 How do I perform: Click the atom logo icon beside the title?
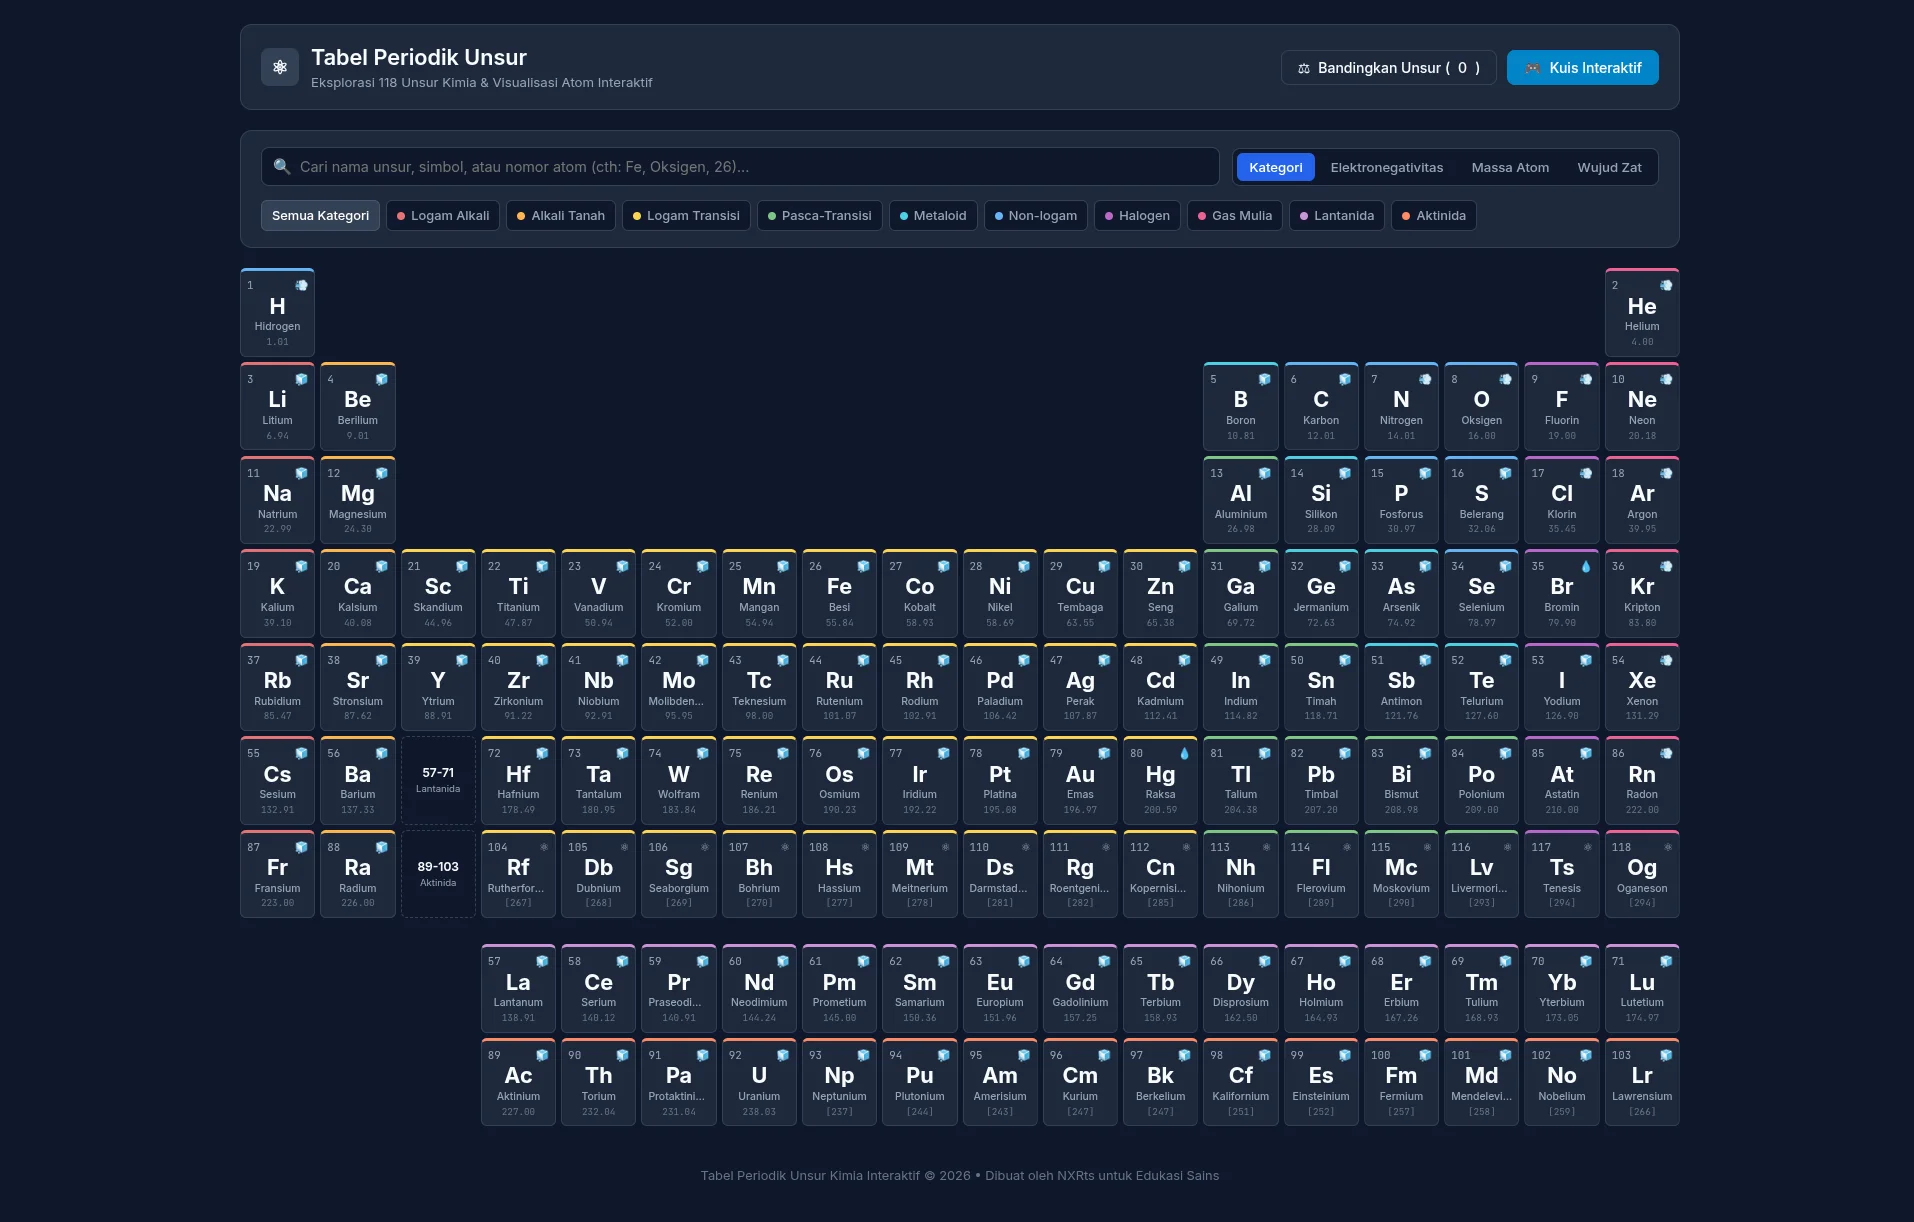pos(280,67)
